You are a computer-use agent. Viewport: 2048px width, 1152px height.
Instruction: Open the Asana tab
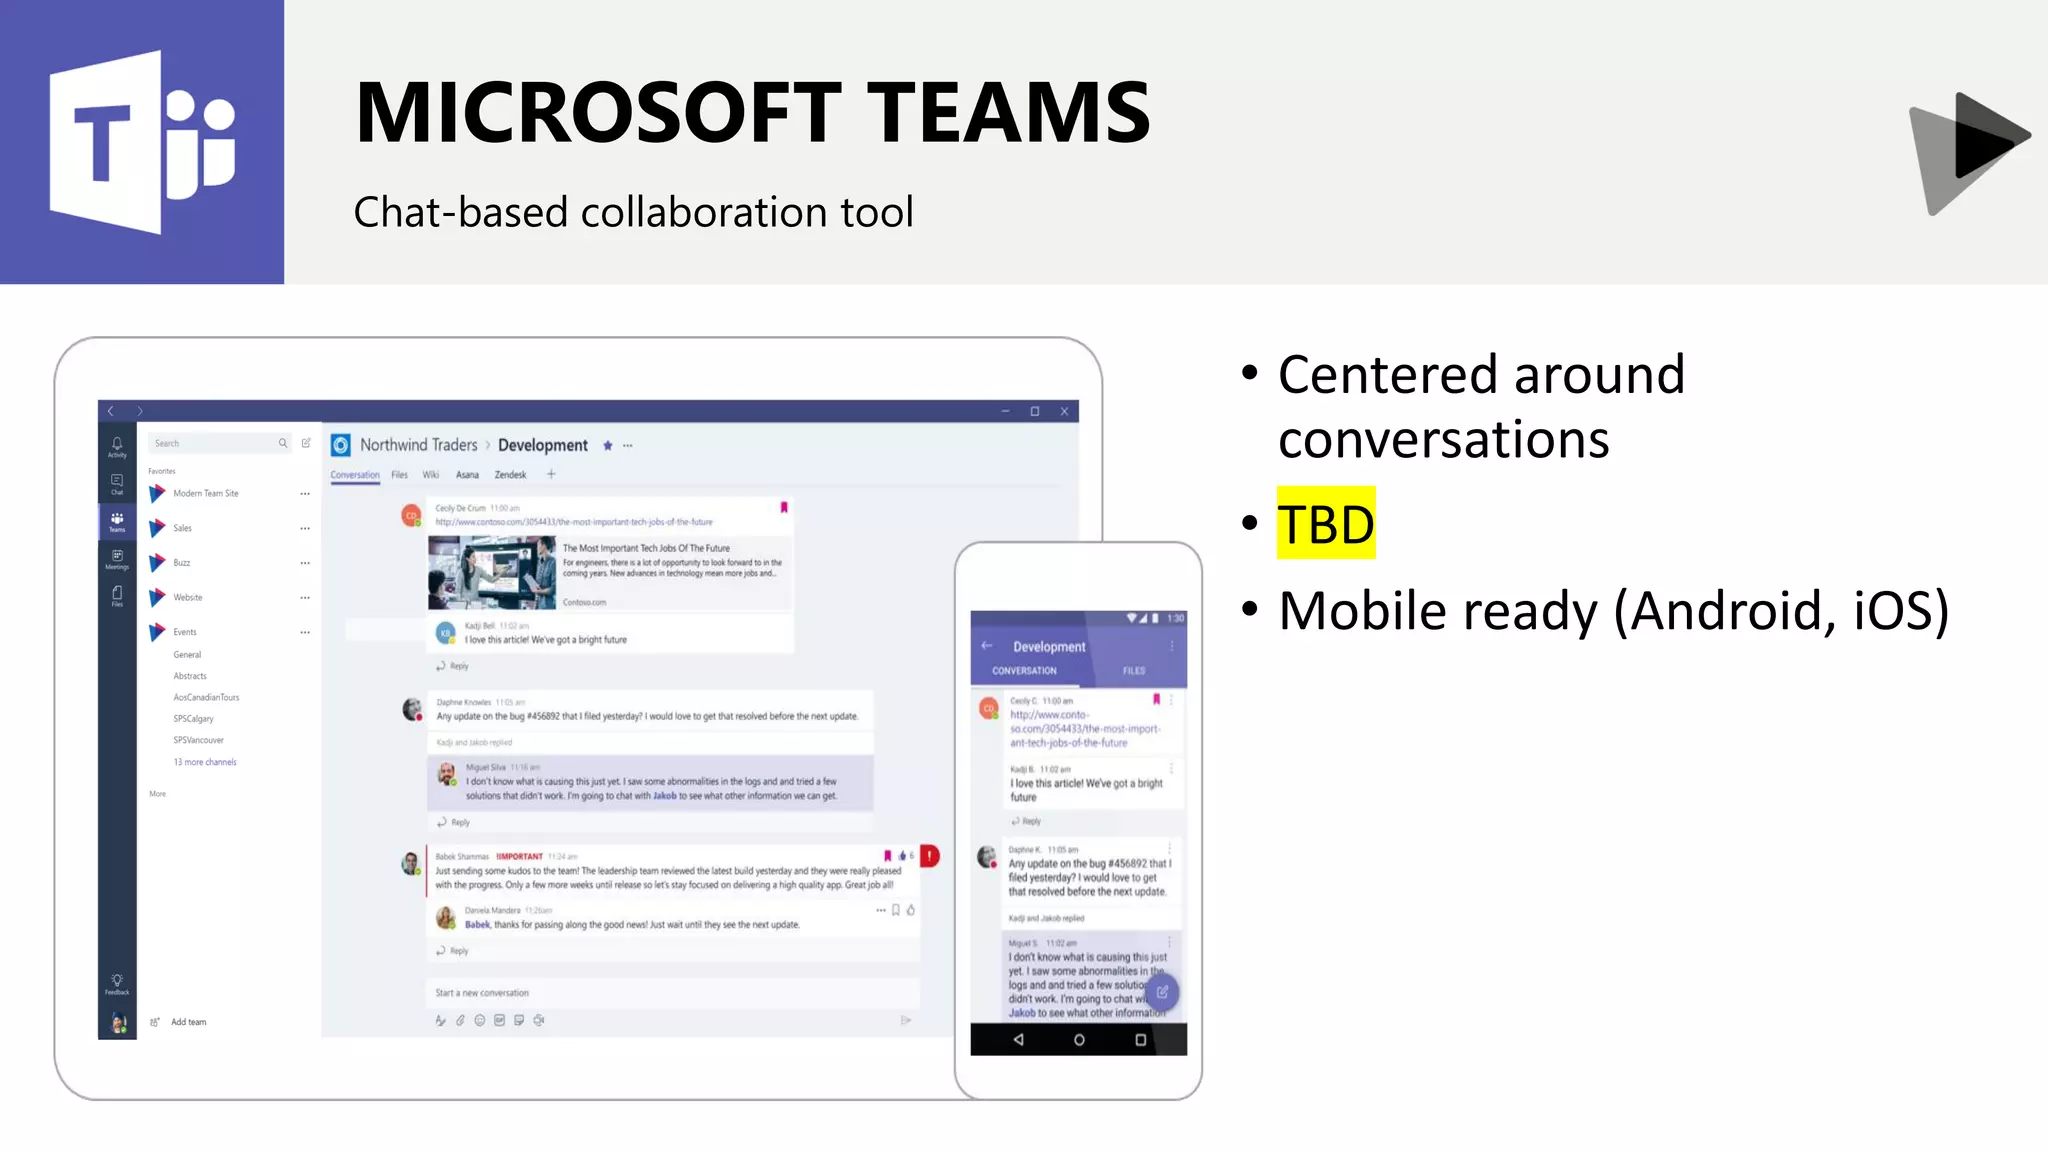(x=467, y=475)
